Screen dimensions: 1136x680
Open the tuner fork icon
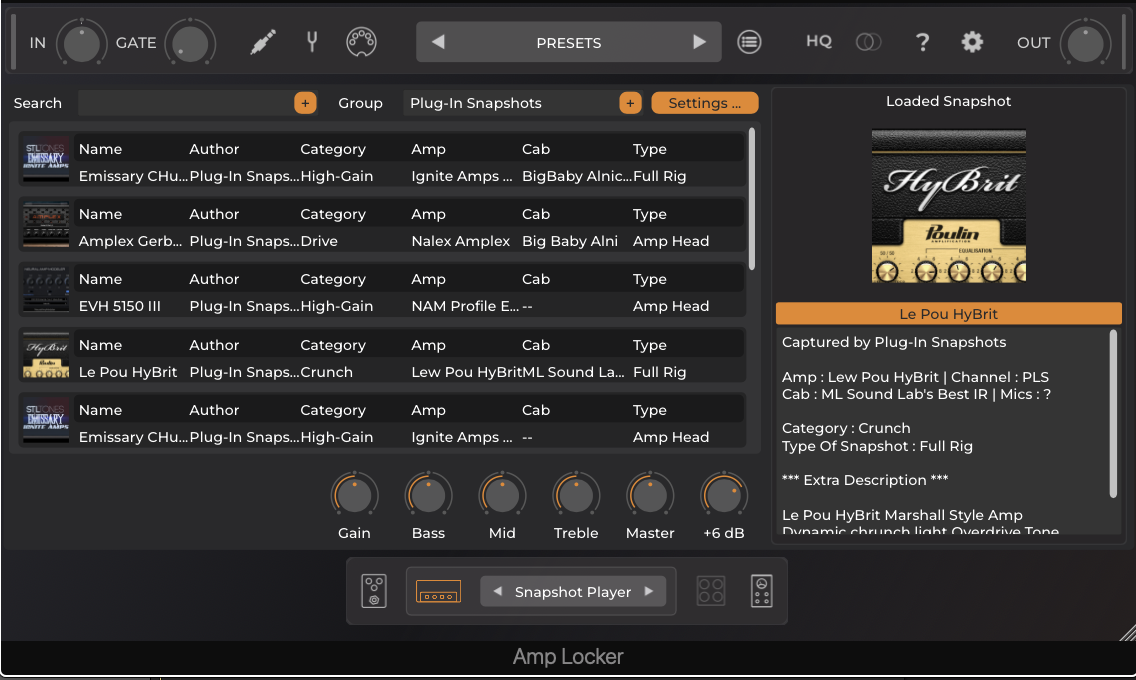coord(312,42)
